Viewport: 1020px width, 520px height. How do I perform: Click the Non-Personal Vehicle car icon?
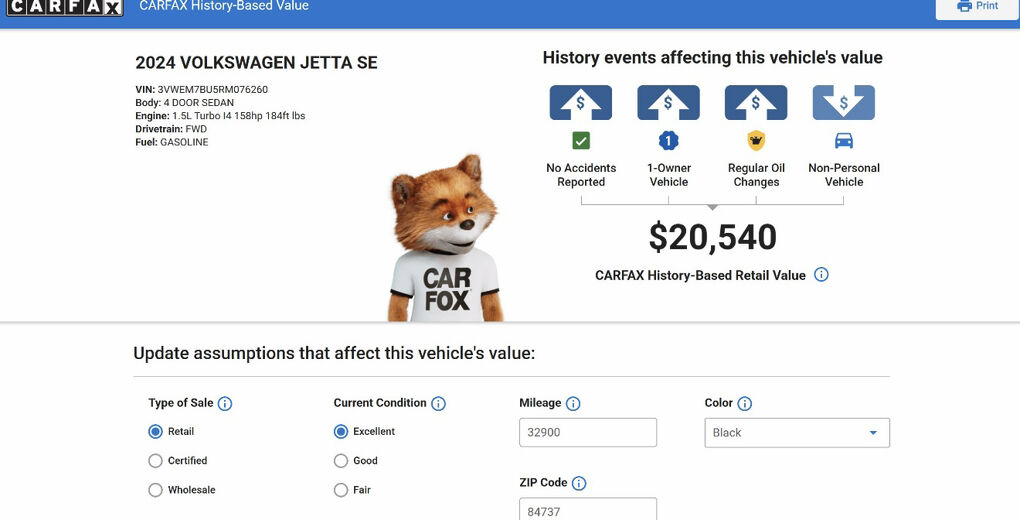click(x=844, y=141)
